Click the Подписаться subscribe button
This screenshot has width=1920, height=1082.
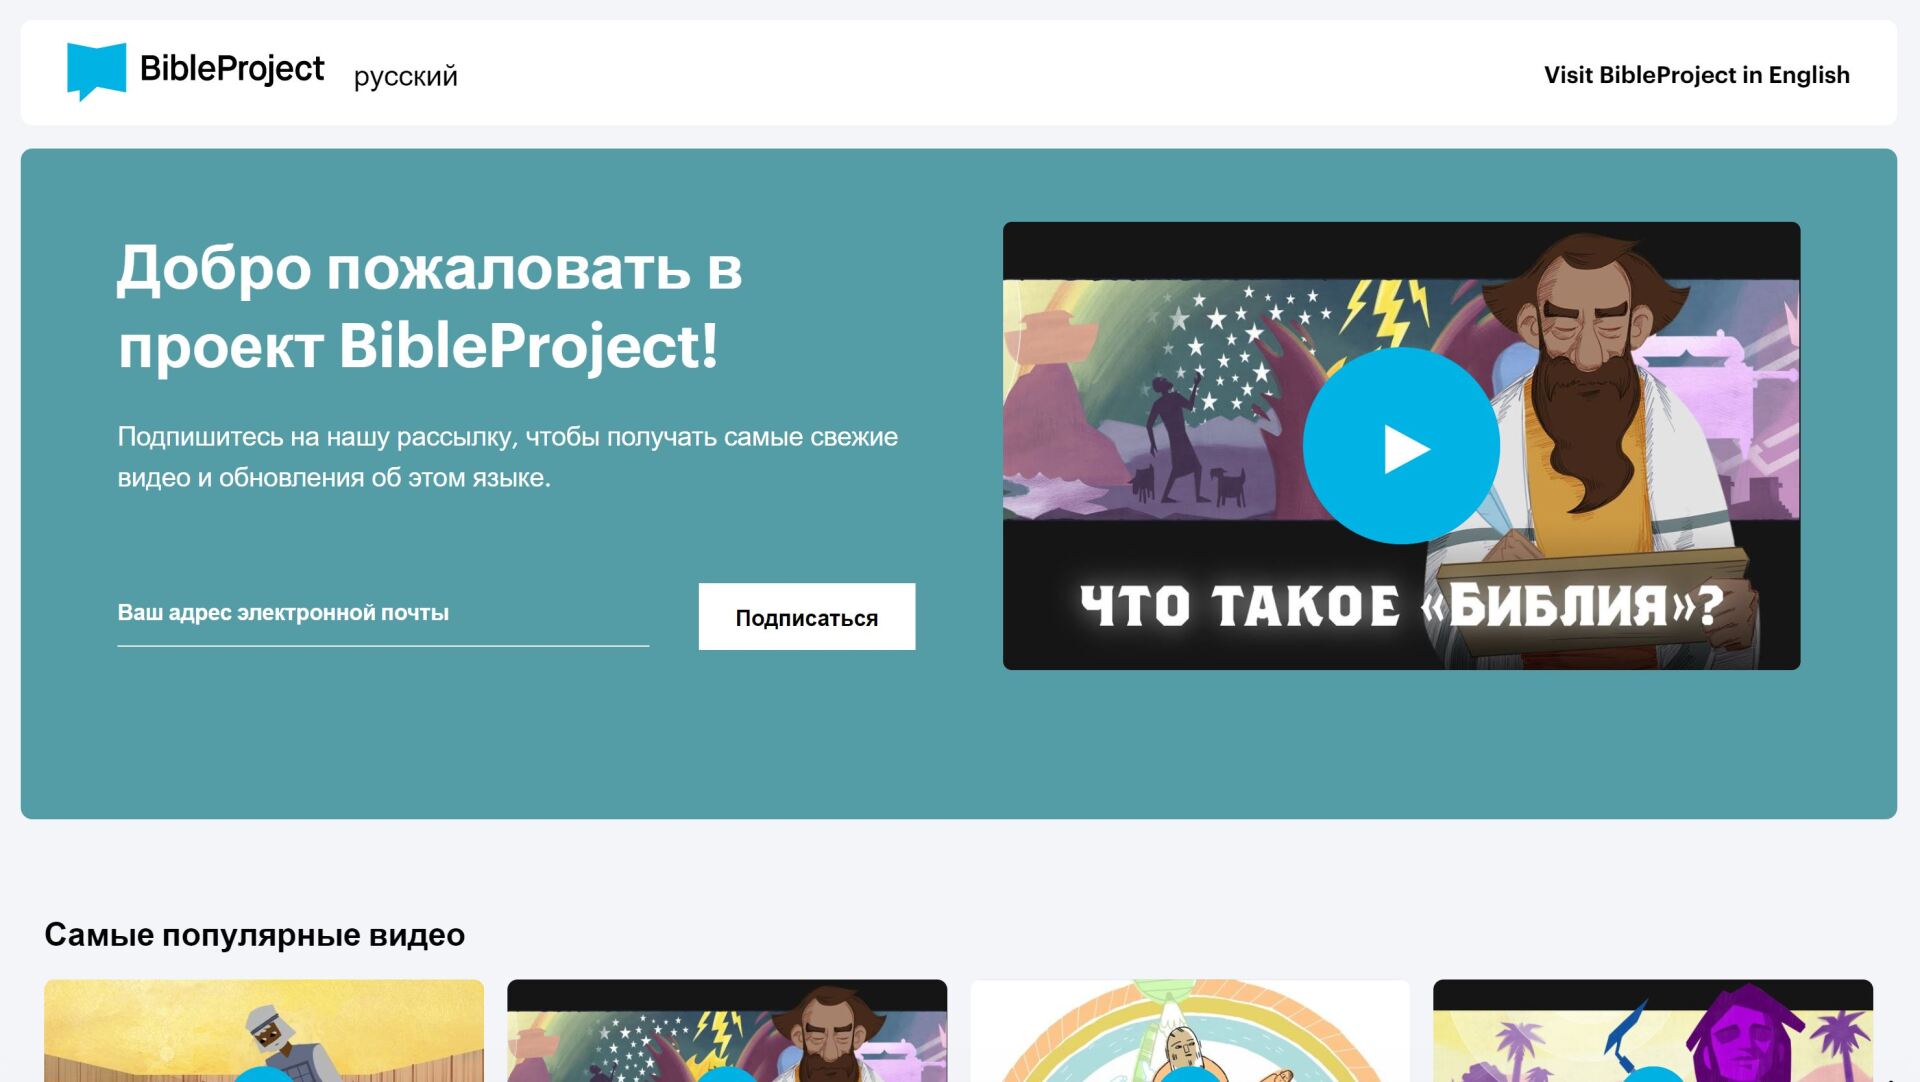click(x=806, y=617)
